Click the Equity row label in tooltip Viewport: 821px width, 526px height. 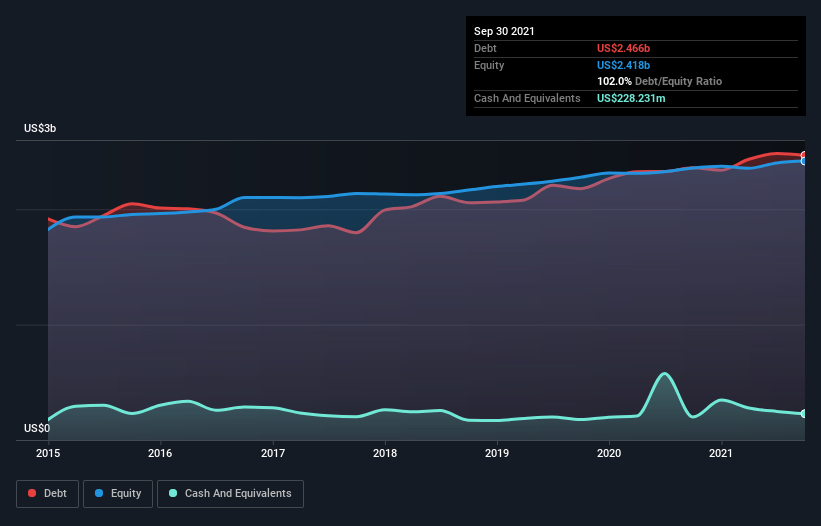click(x=489, y=65)
